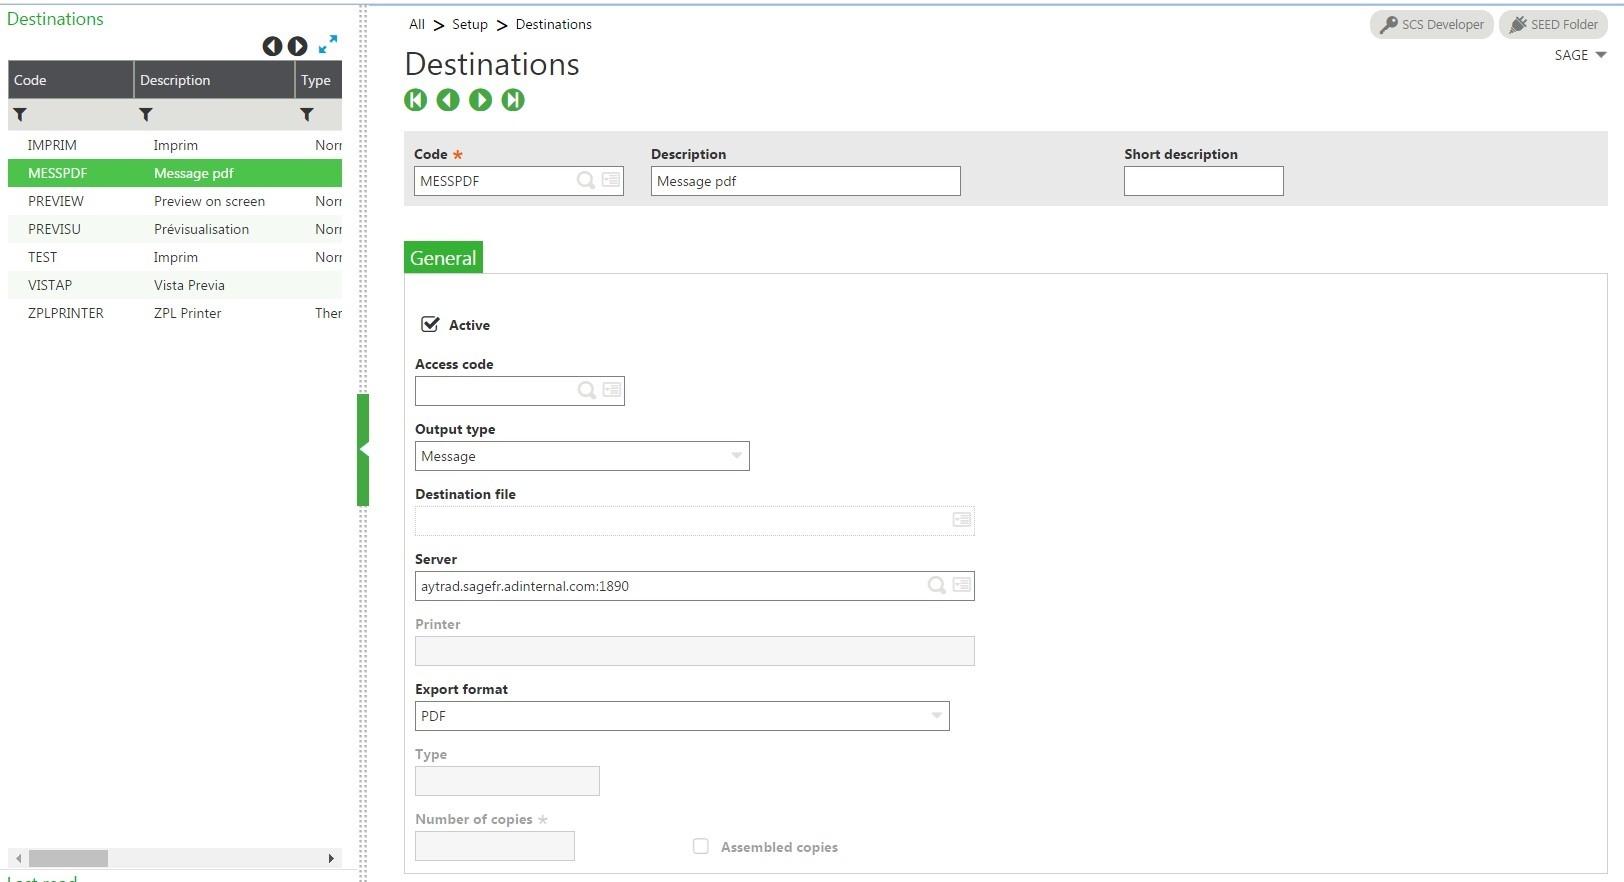Toggle the Assembled copies checkbox

pyautogui.click(x=701, y=847)
